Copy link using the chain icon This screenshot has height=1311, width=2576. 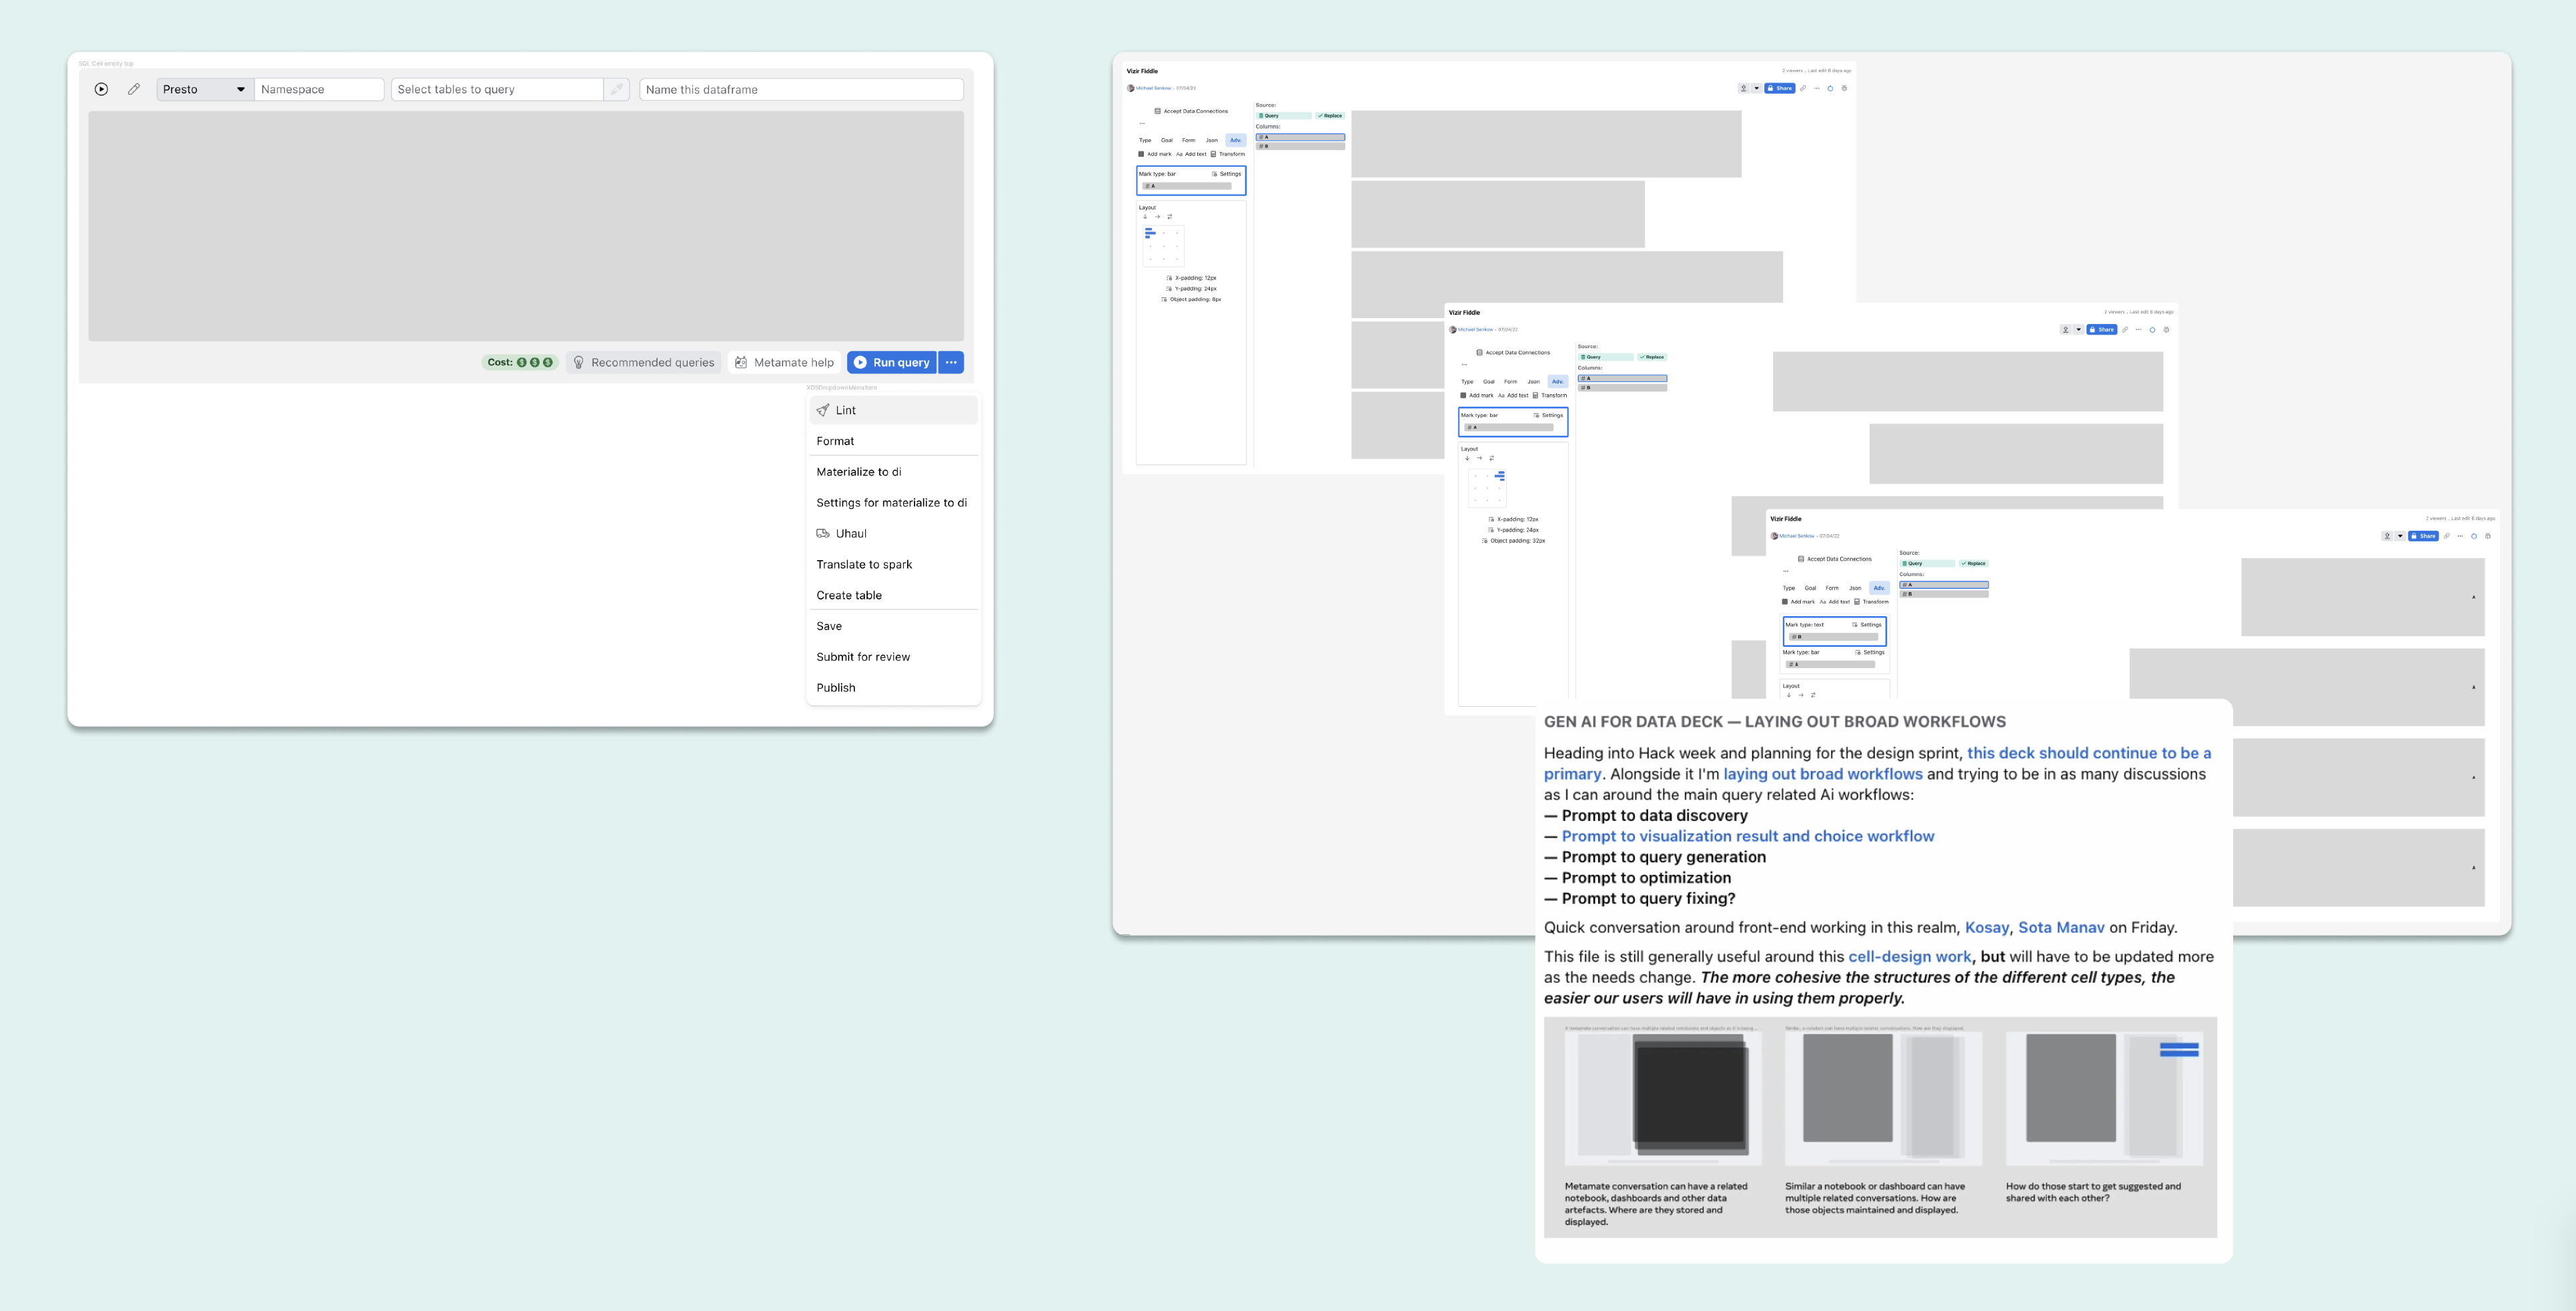coord(1803,89)
